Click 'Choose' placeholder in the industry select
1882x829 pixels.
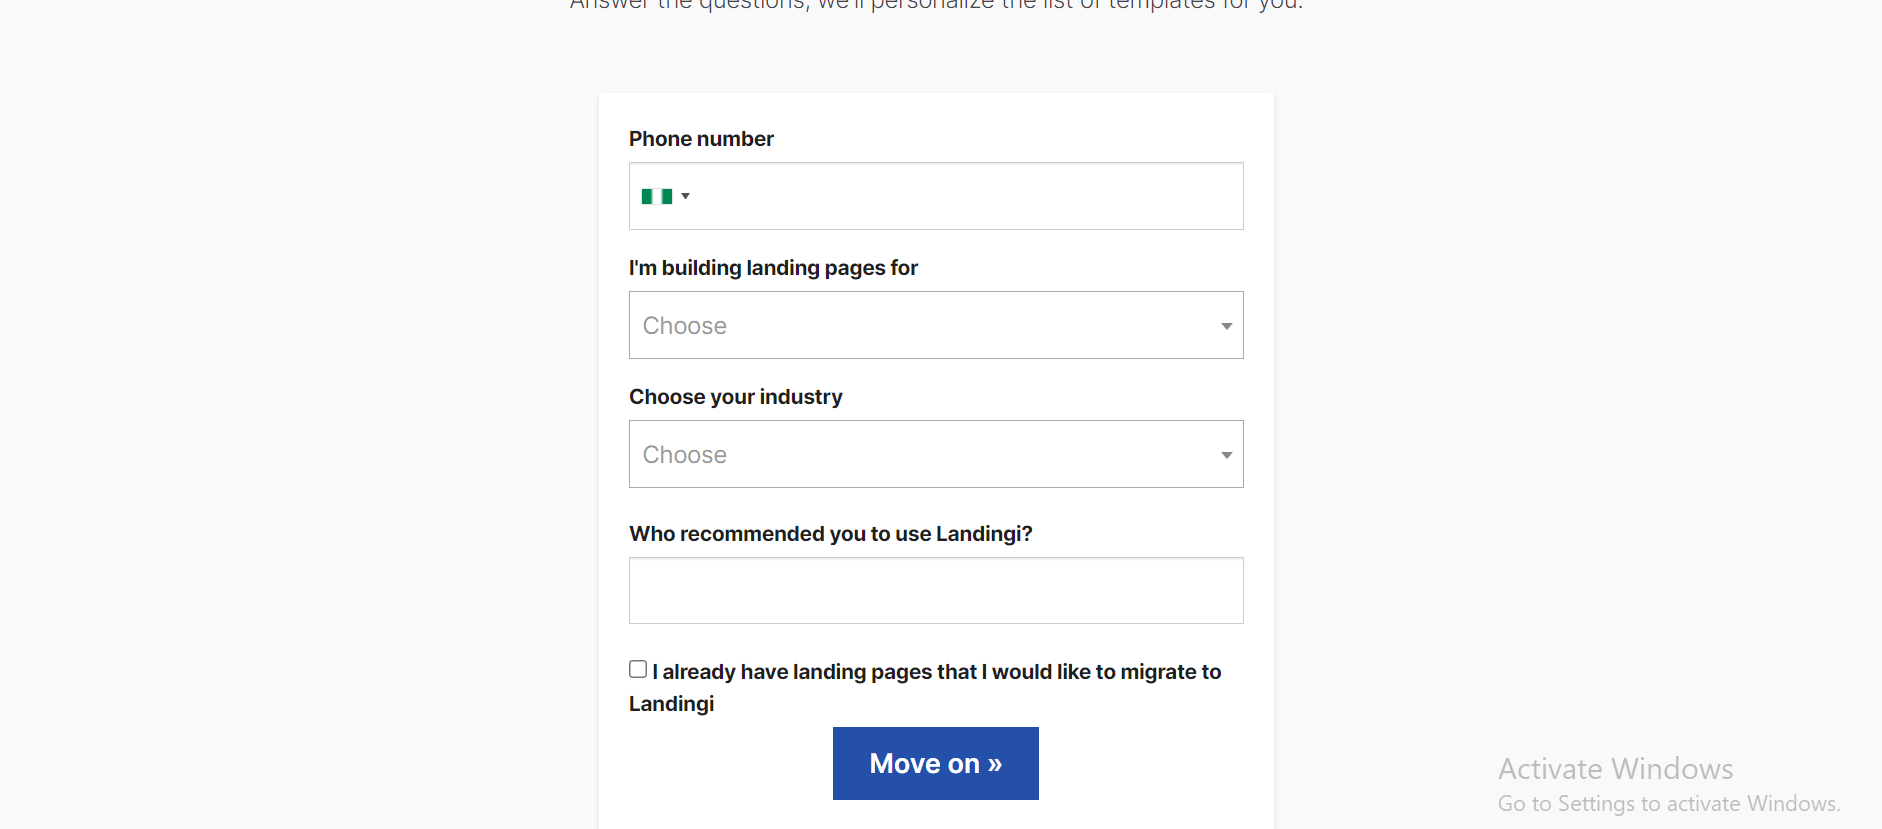685,455
